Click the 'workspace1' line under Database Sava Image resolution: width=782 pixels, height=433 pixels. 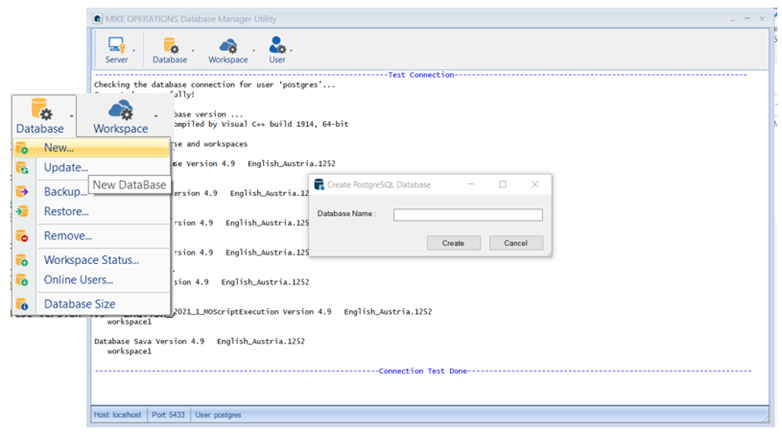tap(129, 351)
